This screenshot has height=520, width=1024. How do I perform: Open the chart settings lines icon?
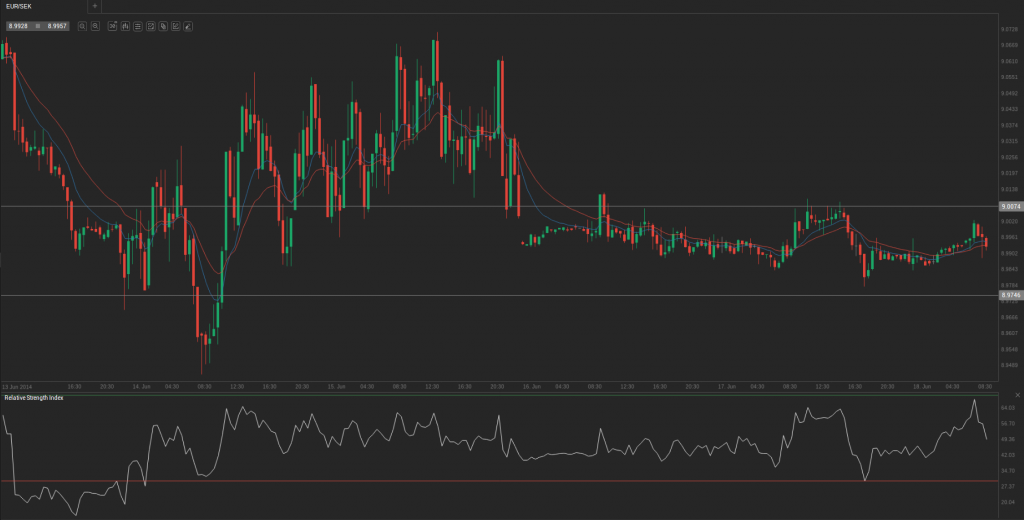pyautogui.click(x=138, y=26)
